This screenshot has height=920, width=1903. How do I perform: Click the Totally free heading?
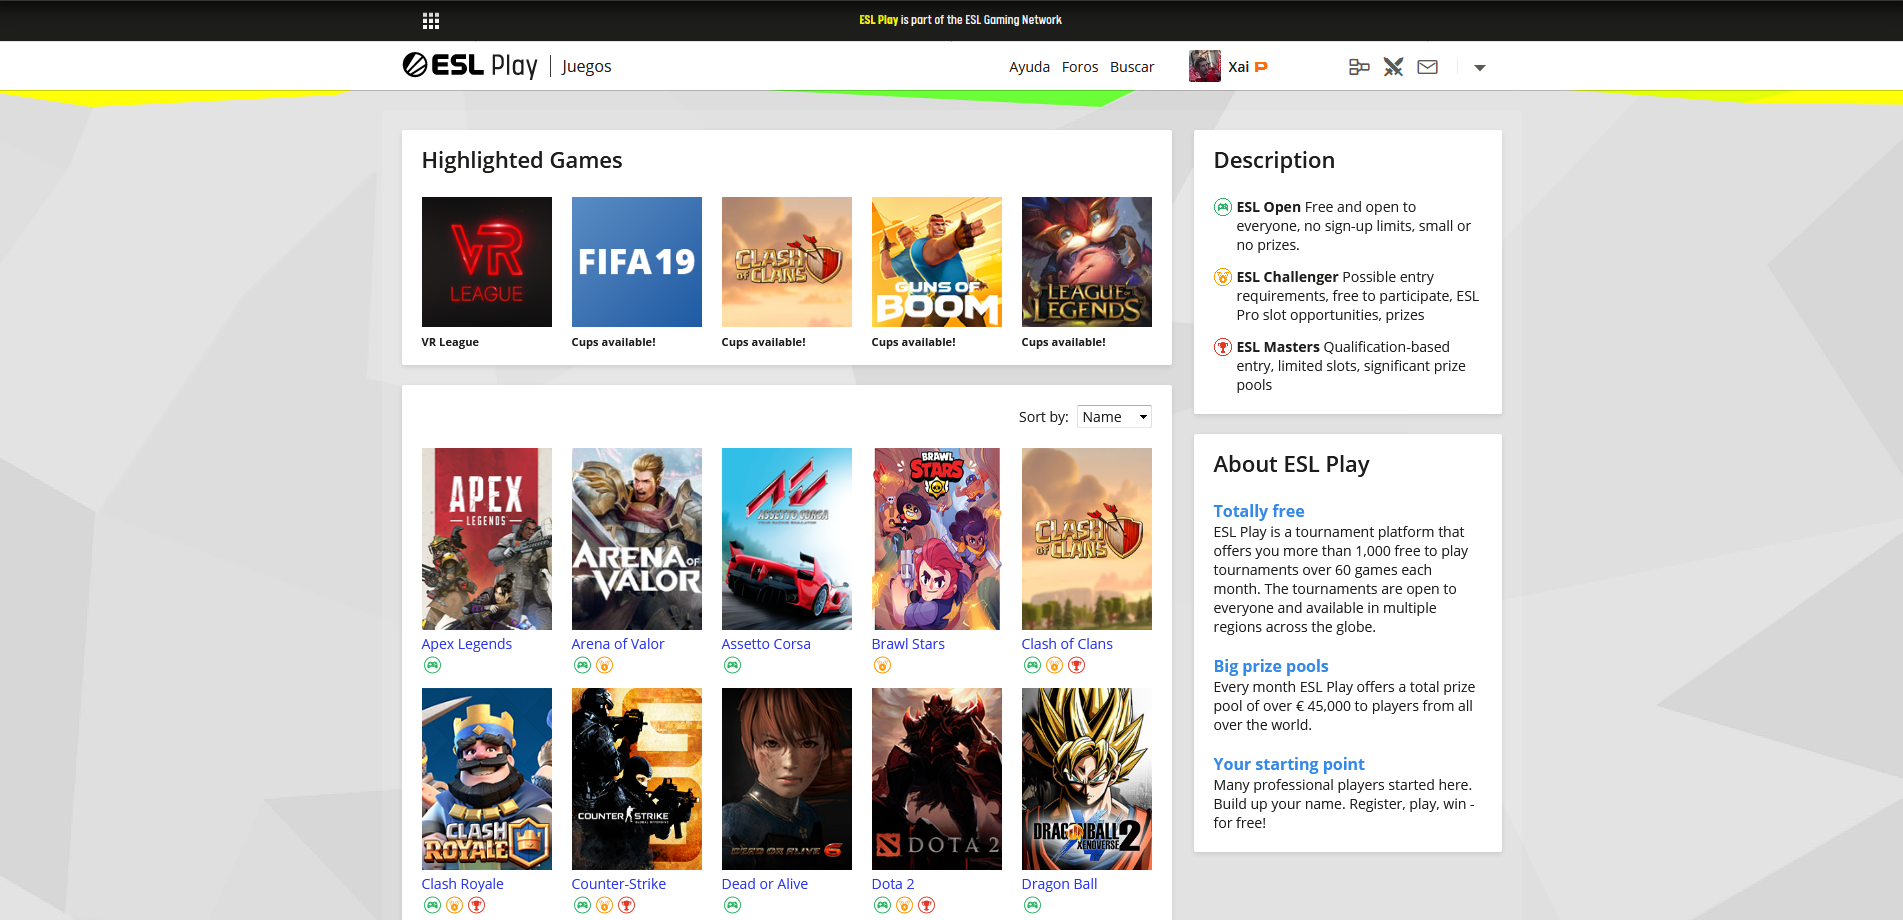click(1259, 511)
